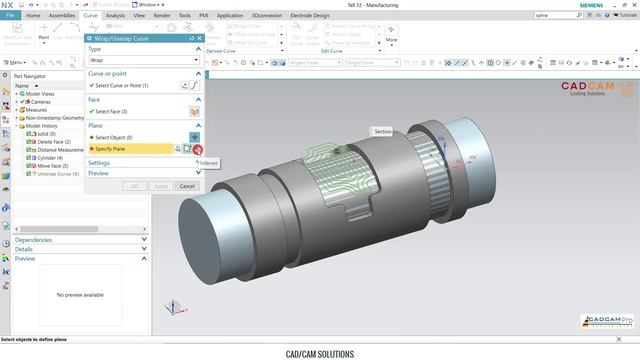The image size is (640, 360).
Task: Open the Single Curve selection dropdown
Action: click(x=373, y=62)
